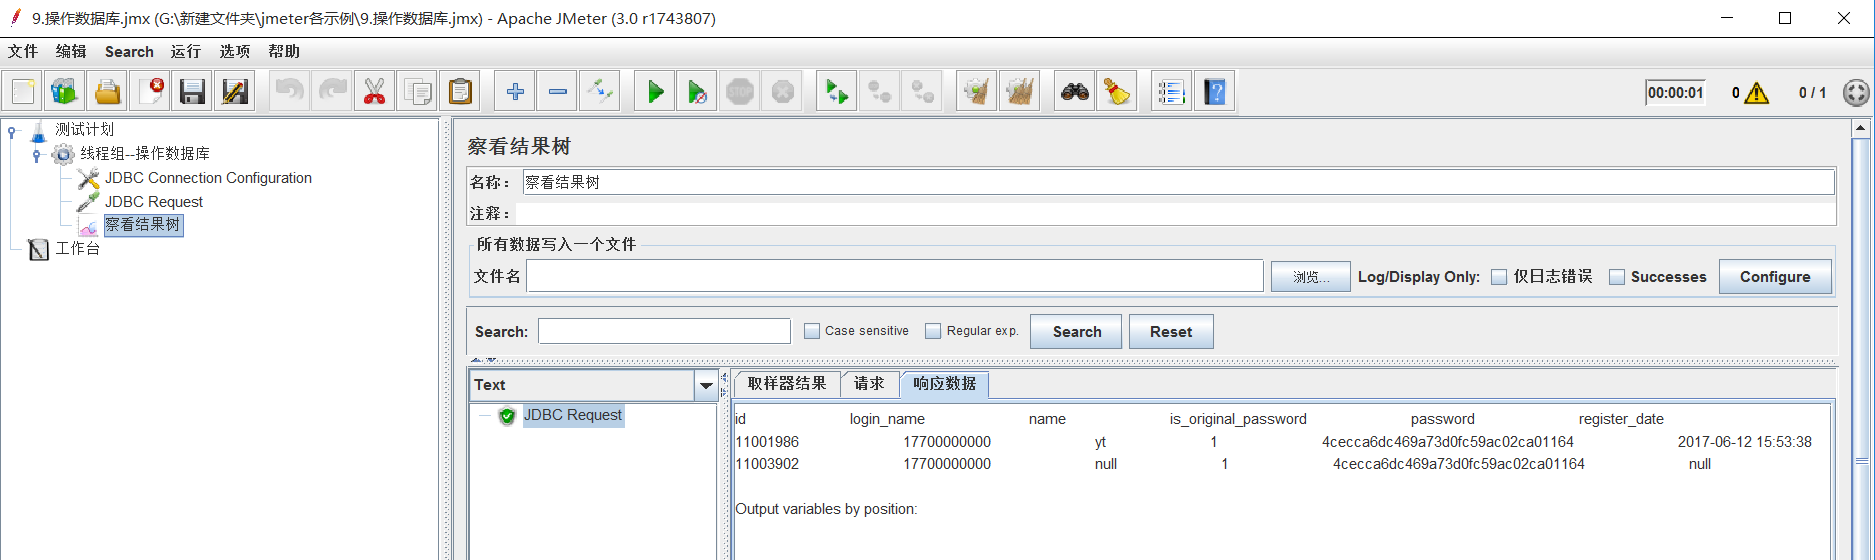
Task: Click the Close test plan icon
Action: tap(151, 92)
